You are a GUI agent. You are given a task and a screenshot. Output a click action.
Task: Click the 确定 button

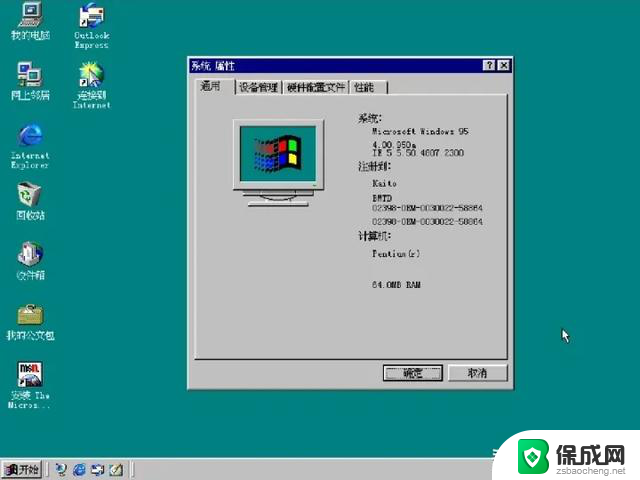coord(413,373)
